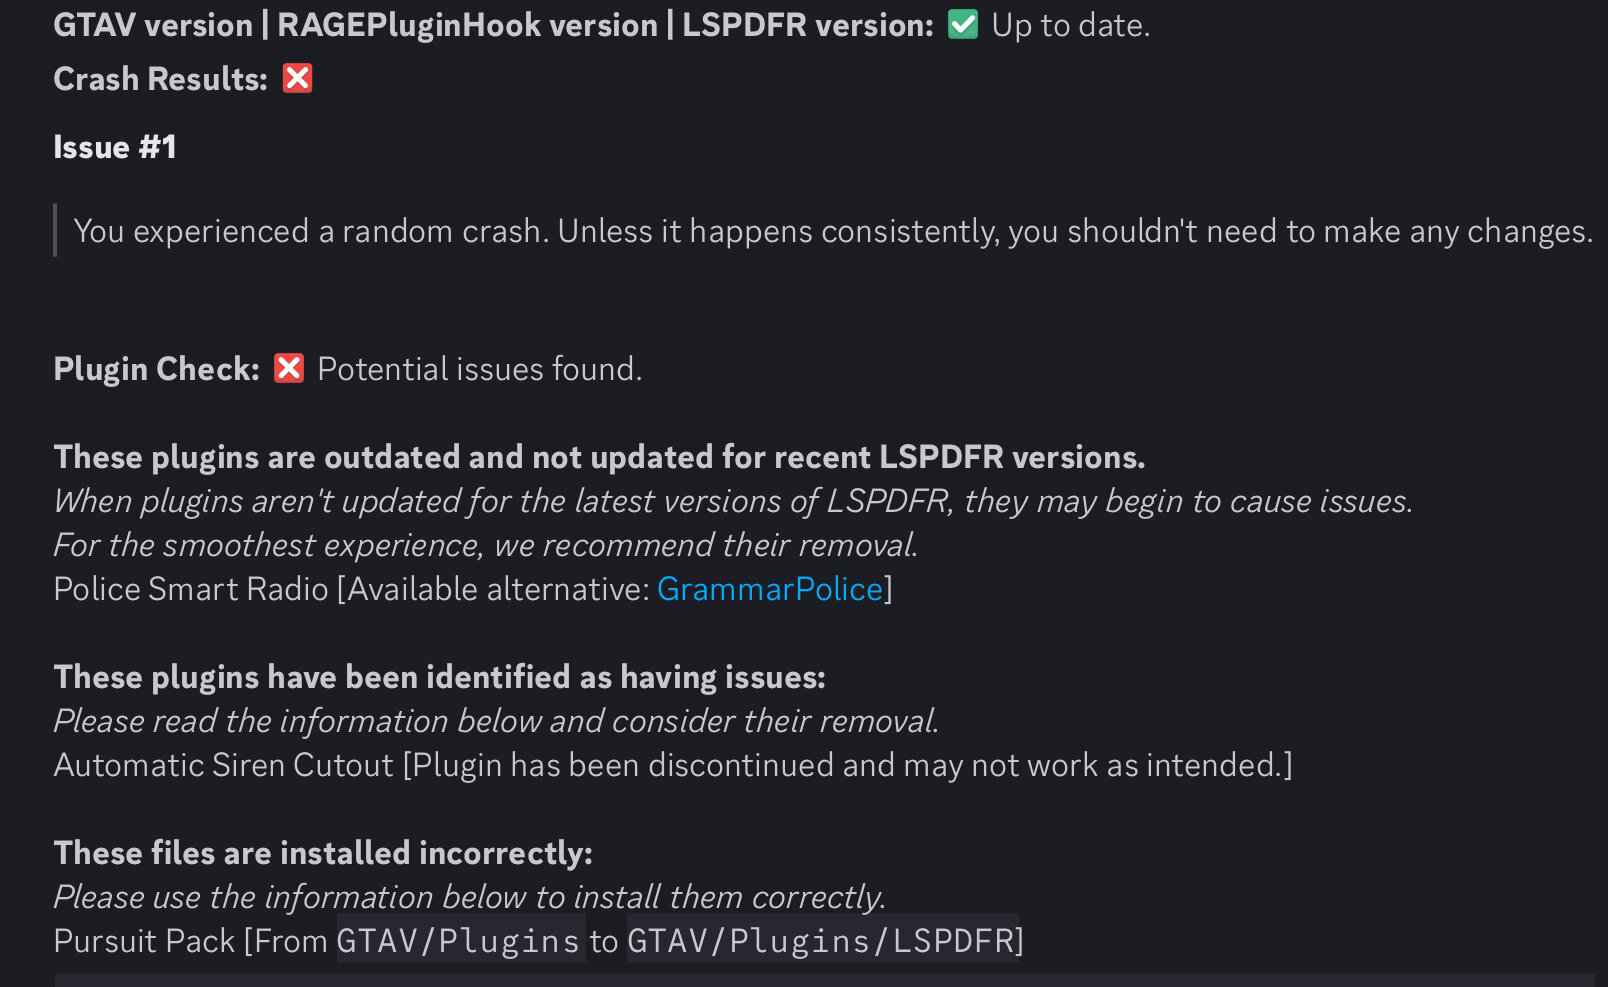Click the Police Smart Radio entry

(x=191, y=589)
